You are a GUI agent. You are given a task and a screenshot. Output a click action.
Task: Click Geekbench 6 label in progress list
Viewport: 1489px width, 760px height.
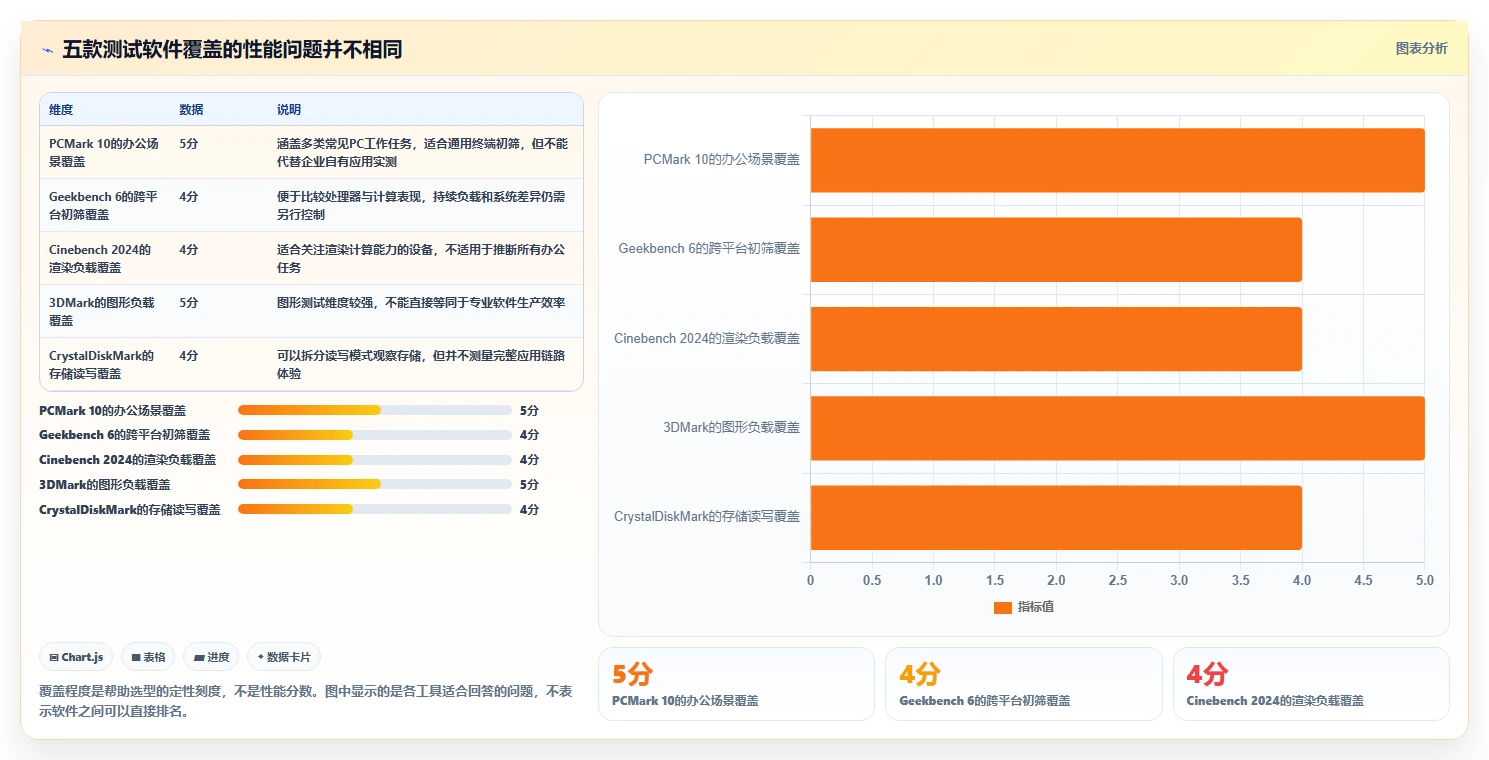[125, 435]
